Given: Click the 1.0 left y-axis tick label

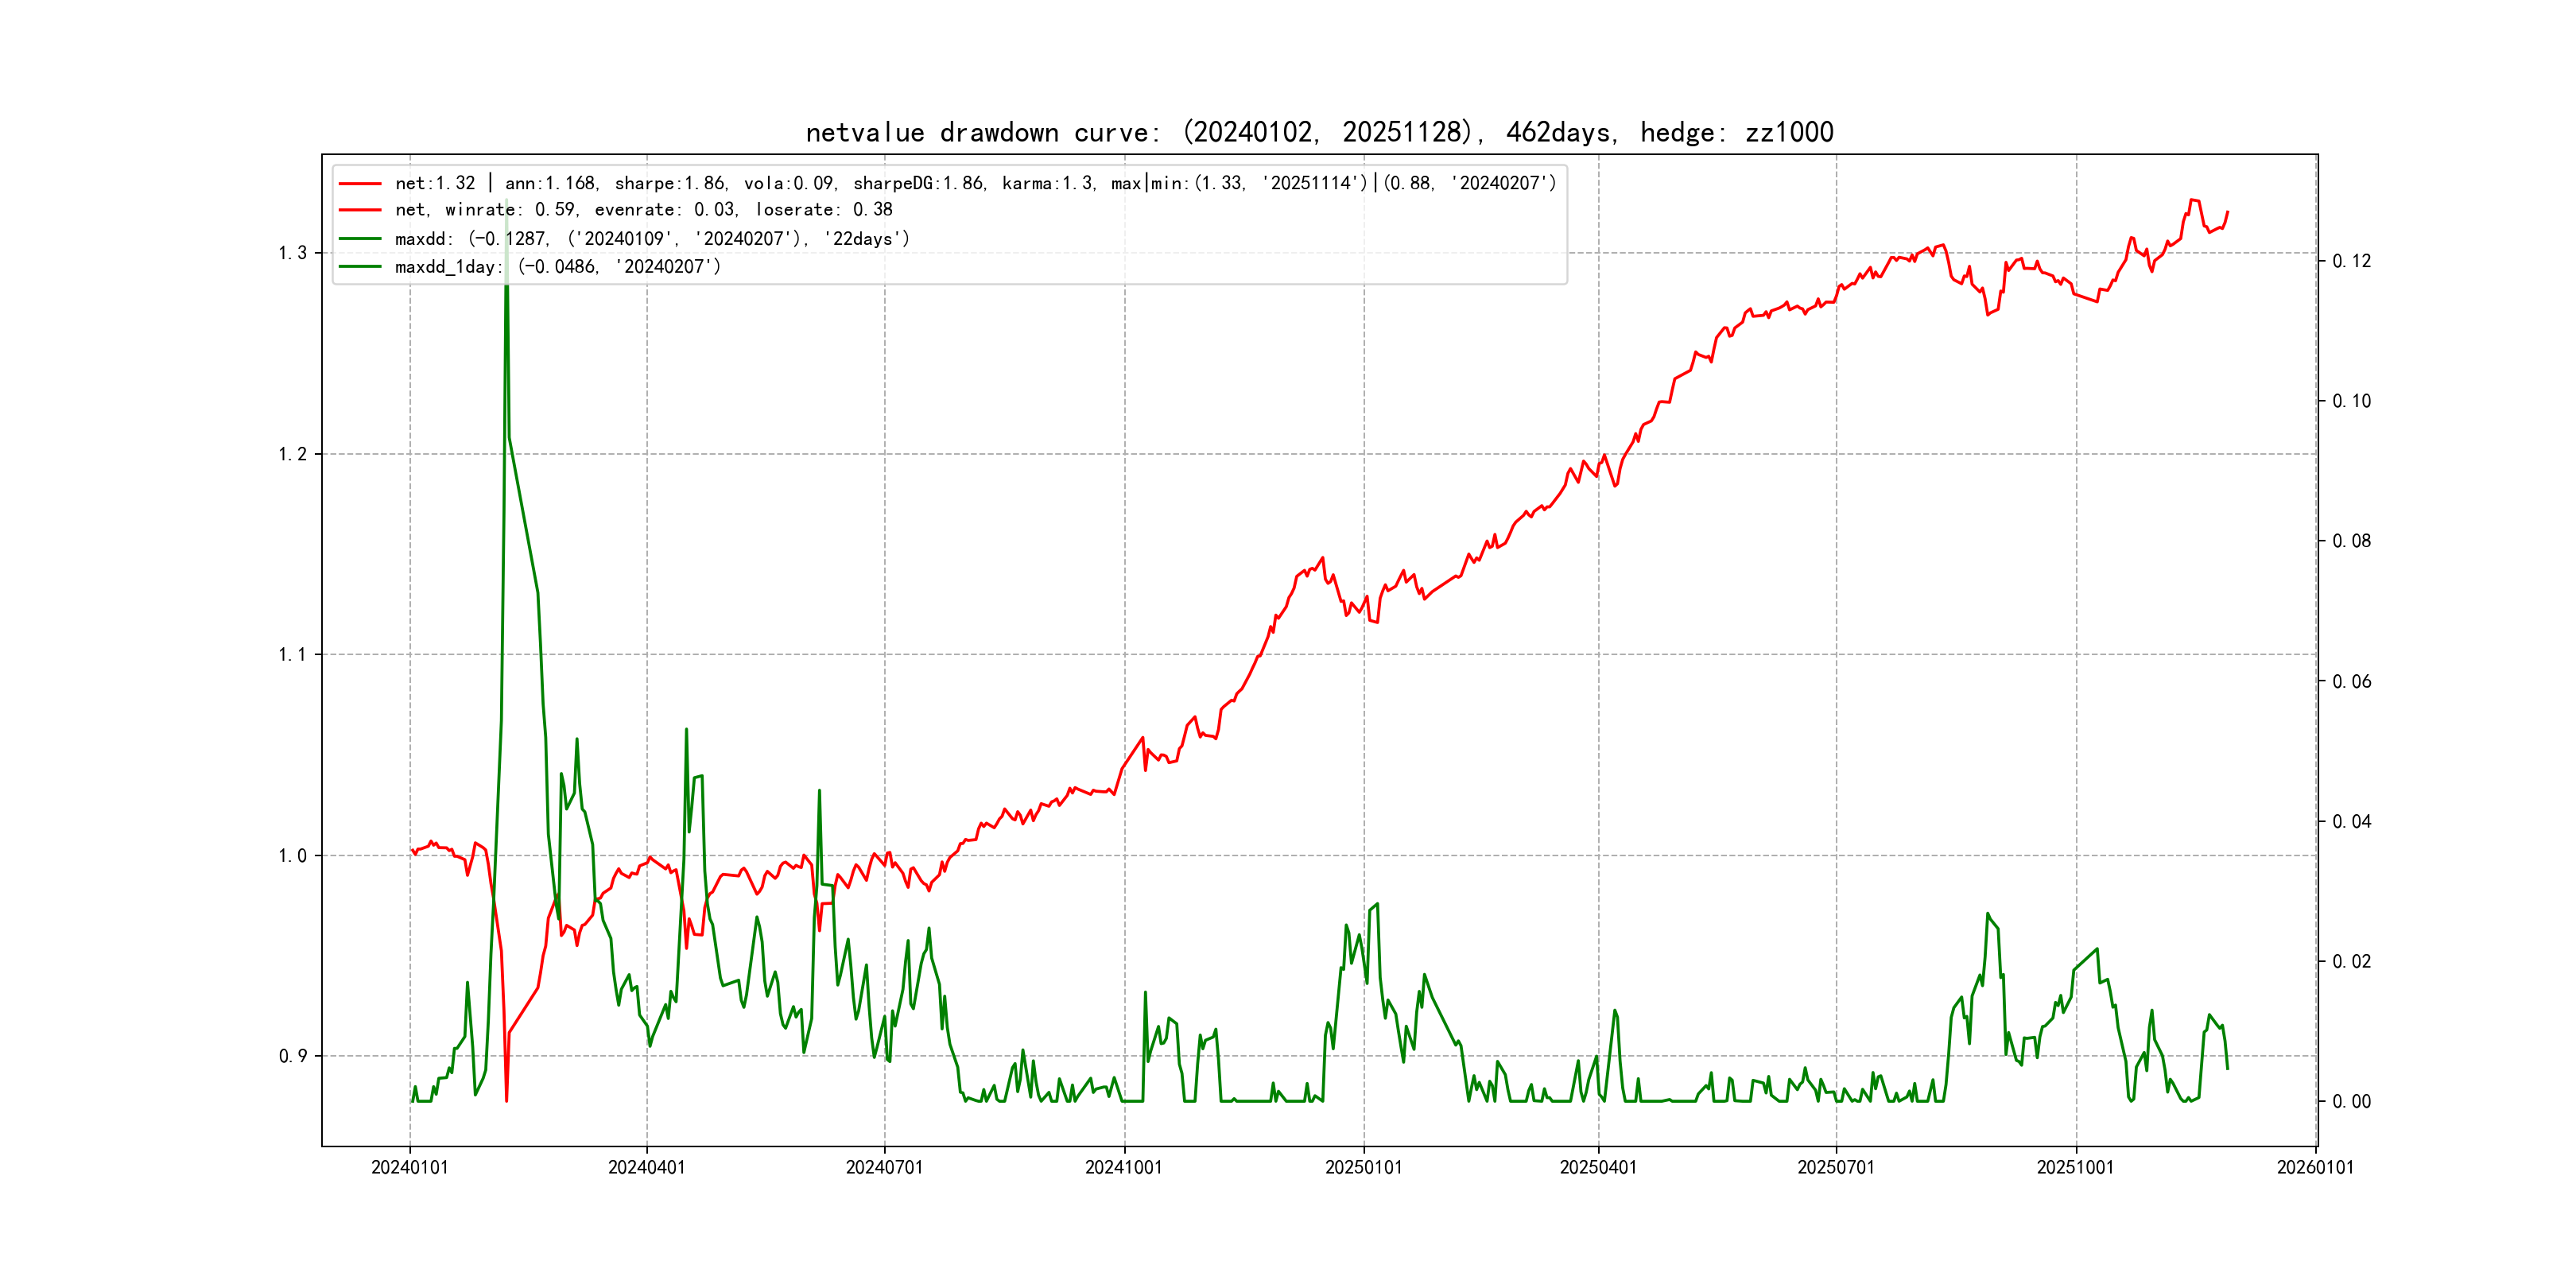Looking at the screenshot, I should (293, 856).
